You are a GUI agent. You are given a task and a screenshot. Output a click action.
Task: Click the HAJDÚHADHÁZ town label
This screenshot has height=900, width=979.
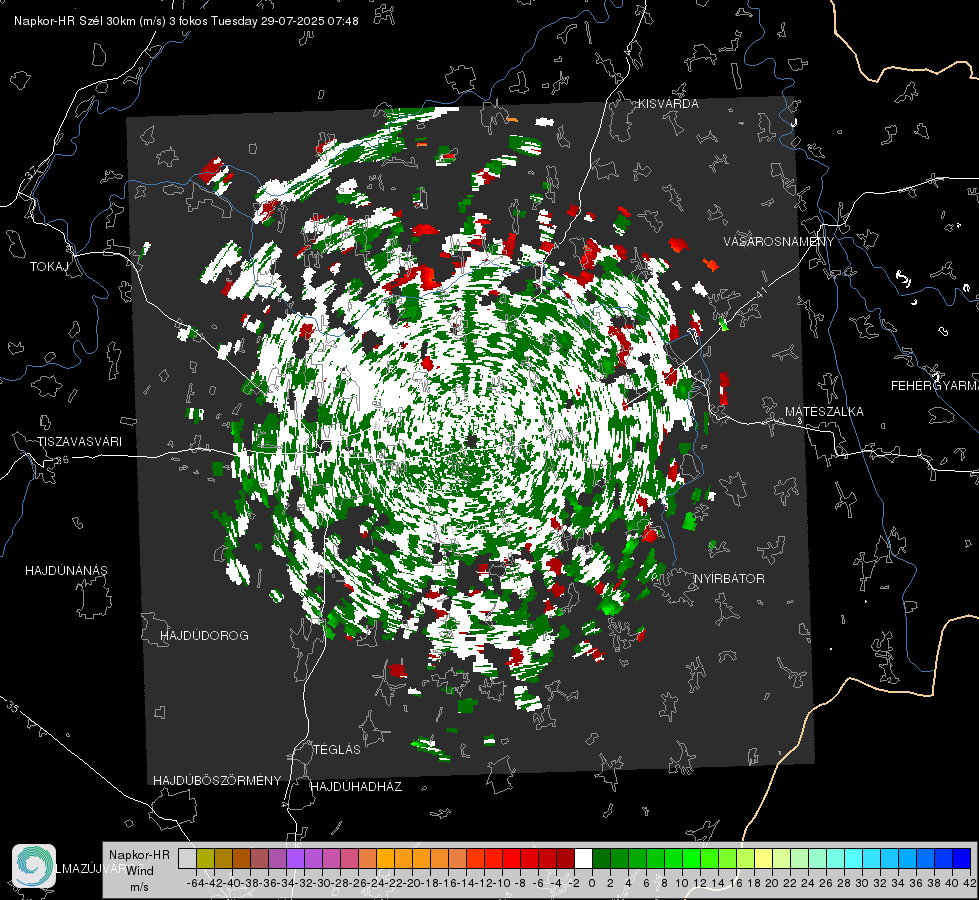(356, 786)
